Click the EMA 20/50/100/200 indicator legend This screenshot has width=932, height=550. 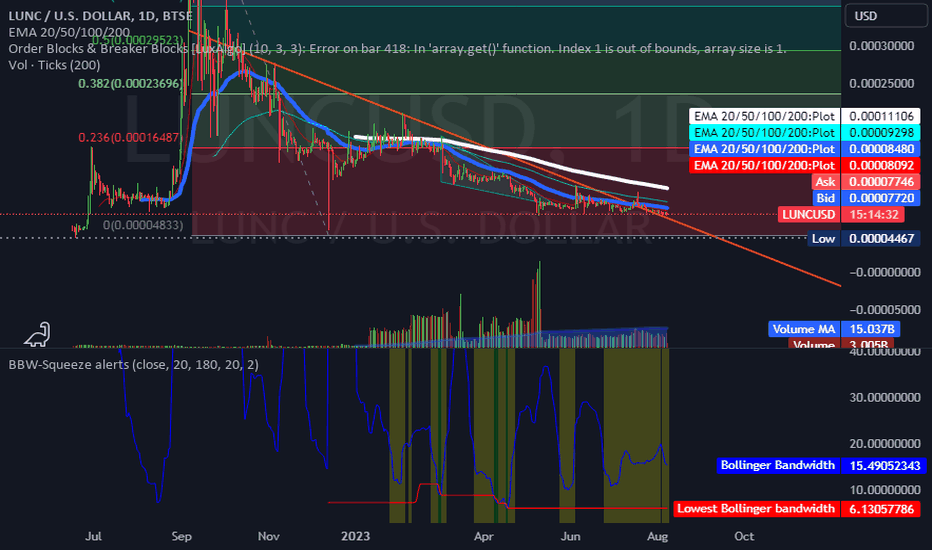69,32
